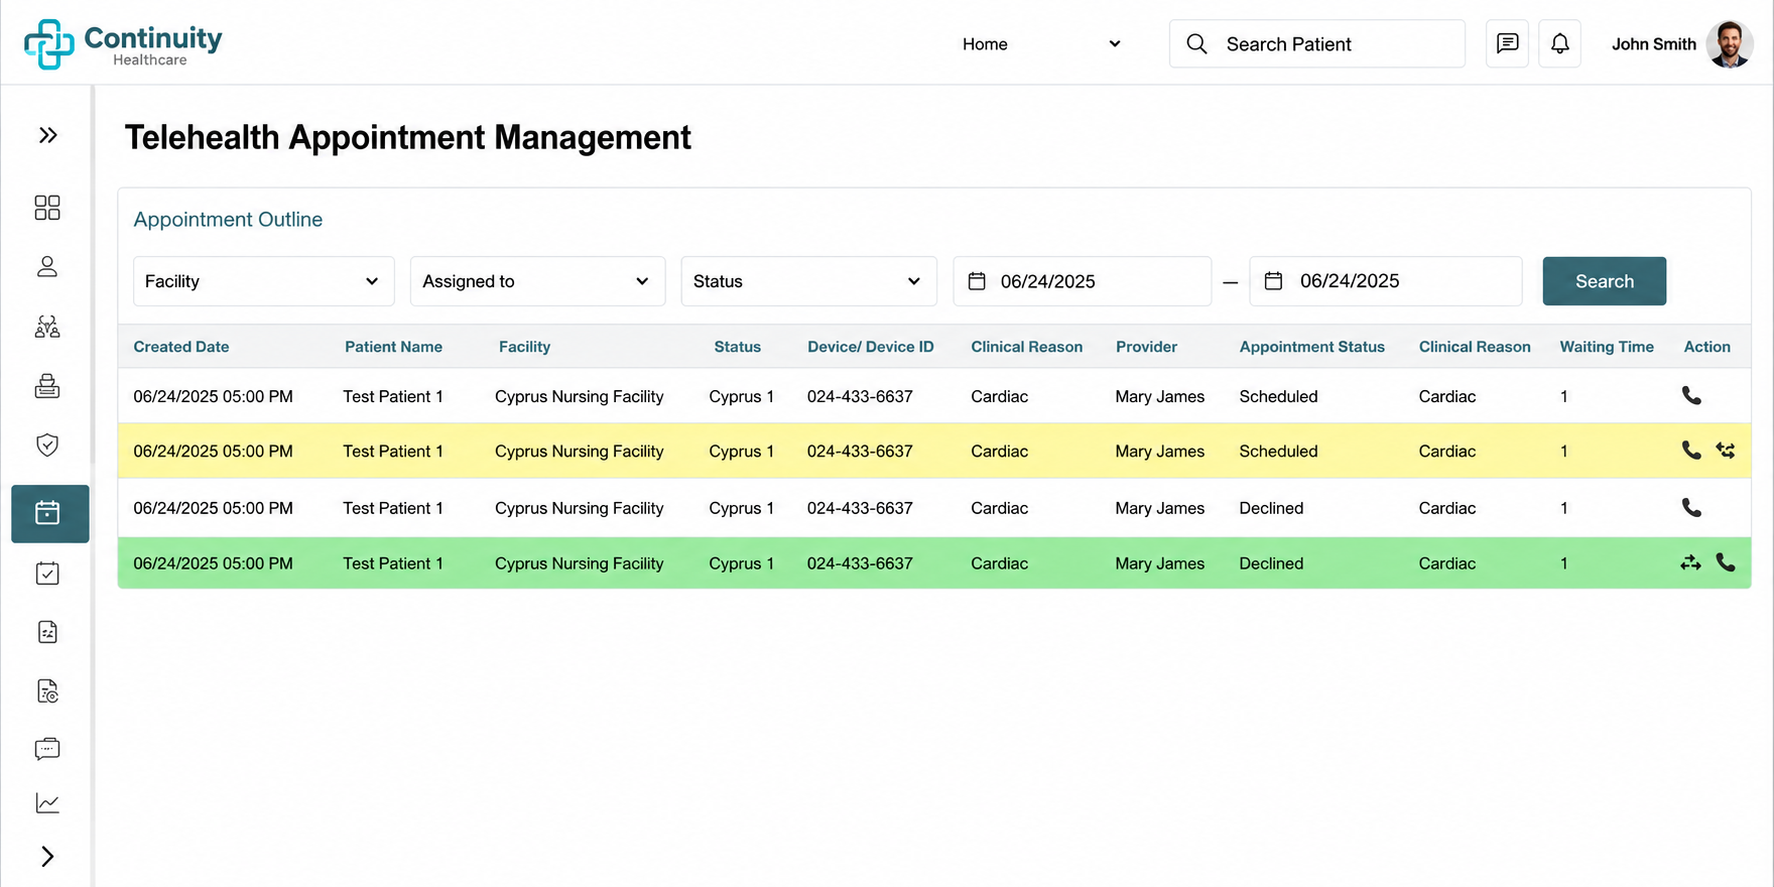Click Declined status in green row
1774x887 pixels.
coord(1271,563)
